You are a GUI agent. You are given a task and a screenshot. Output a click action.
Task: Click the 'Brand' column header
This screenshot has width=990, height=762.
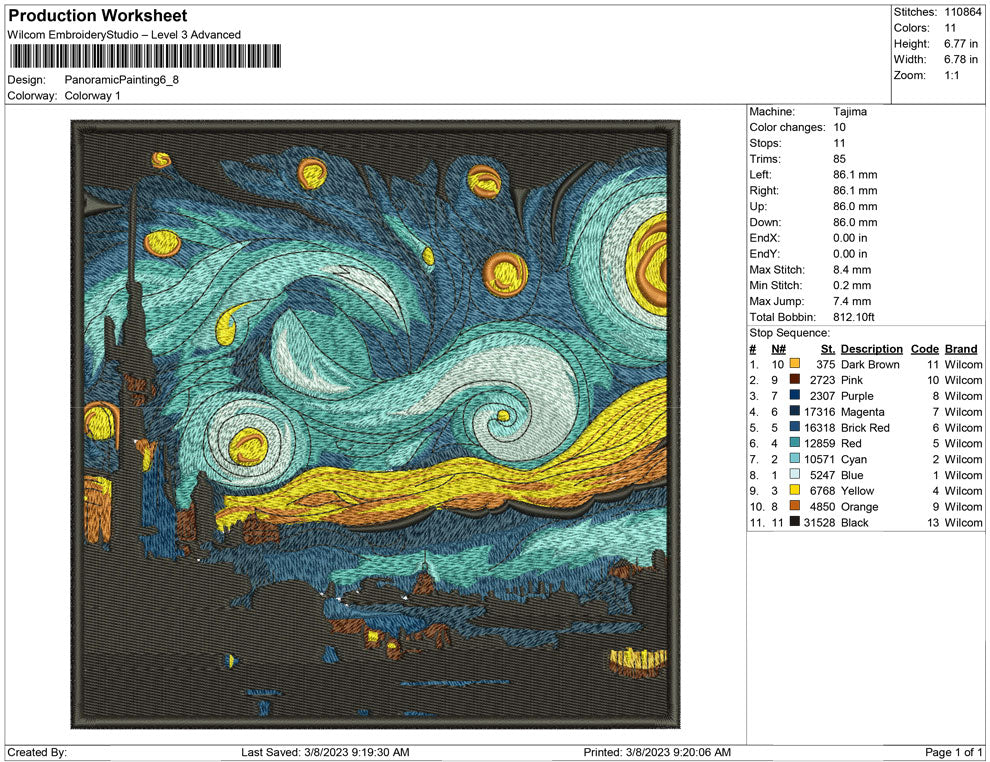point(961,348)
